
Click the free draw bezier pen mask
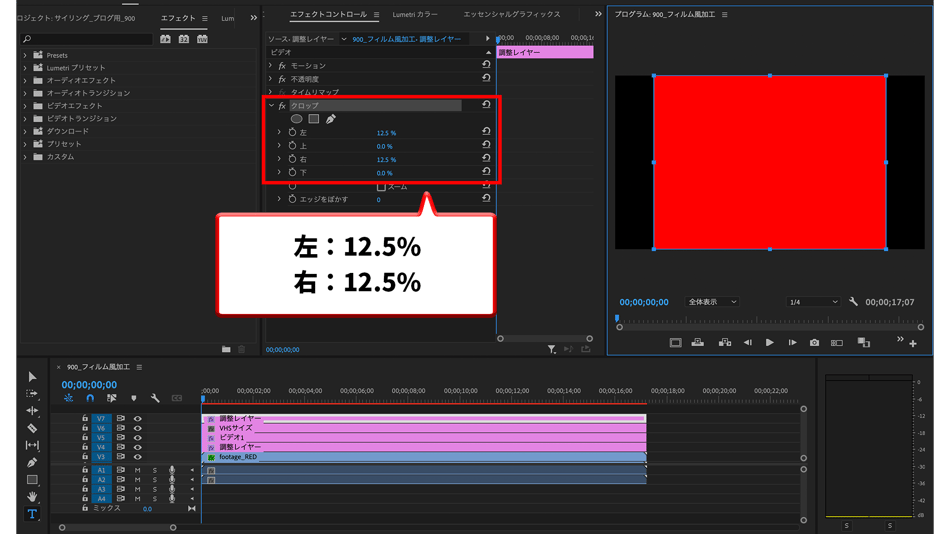point(331,119)
